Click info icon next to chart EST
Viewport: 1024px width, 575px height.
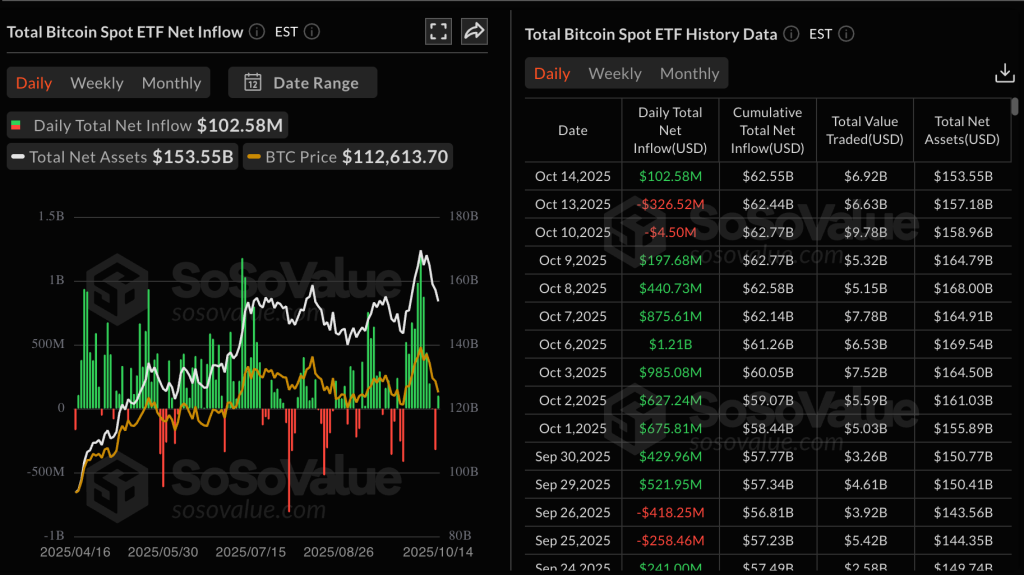pyautogui.click(x=312, y=32)
